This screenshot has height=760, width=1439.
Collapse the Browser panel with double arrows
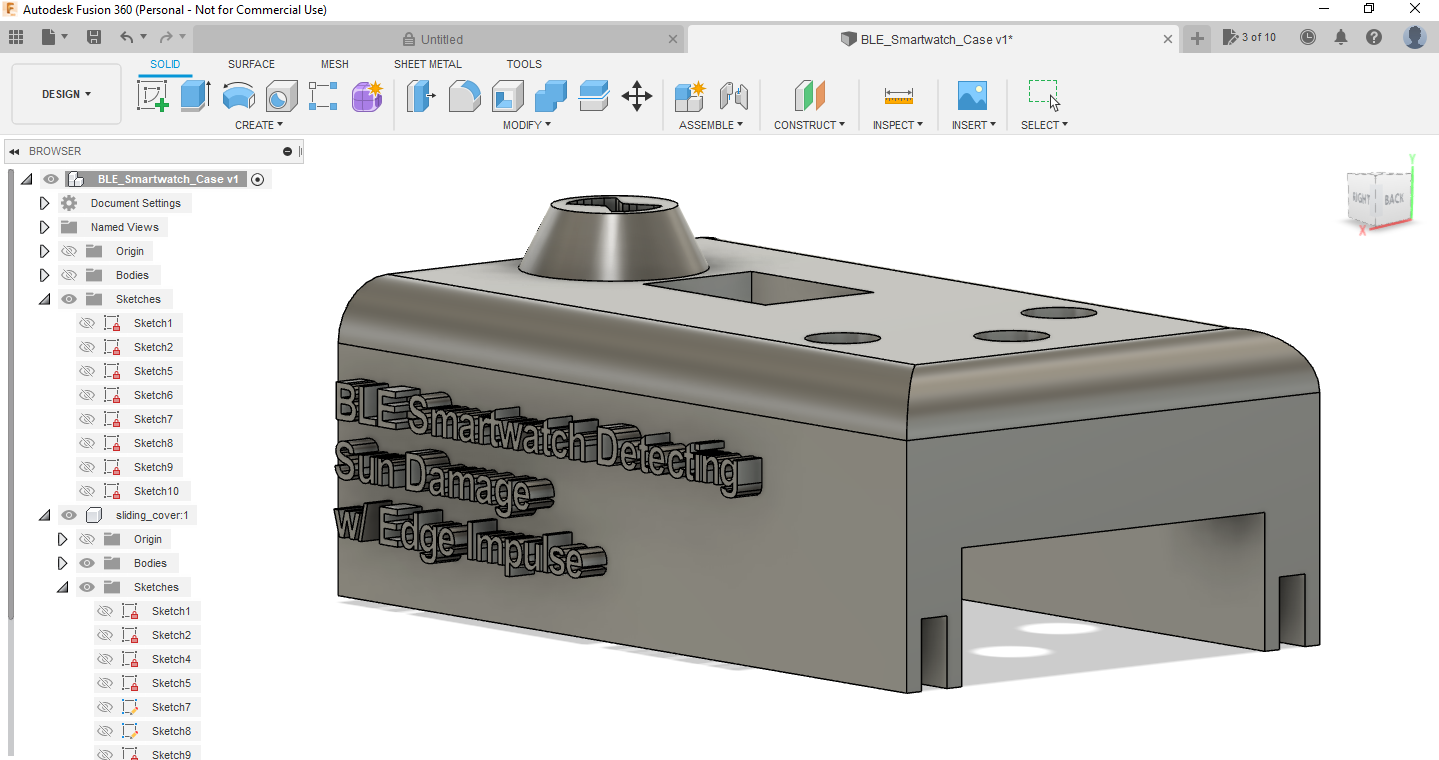coord(15,152)
